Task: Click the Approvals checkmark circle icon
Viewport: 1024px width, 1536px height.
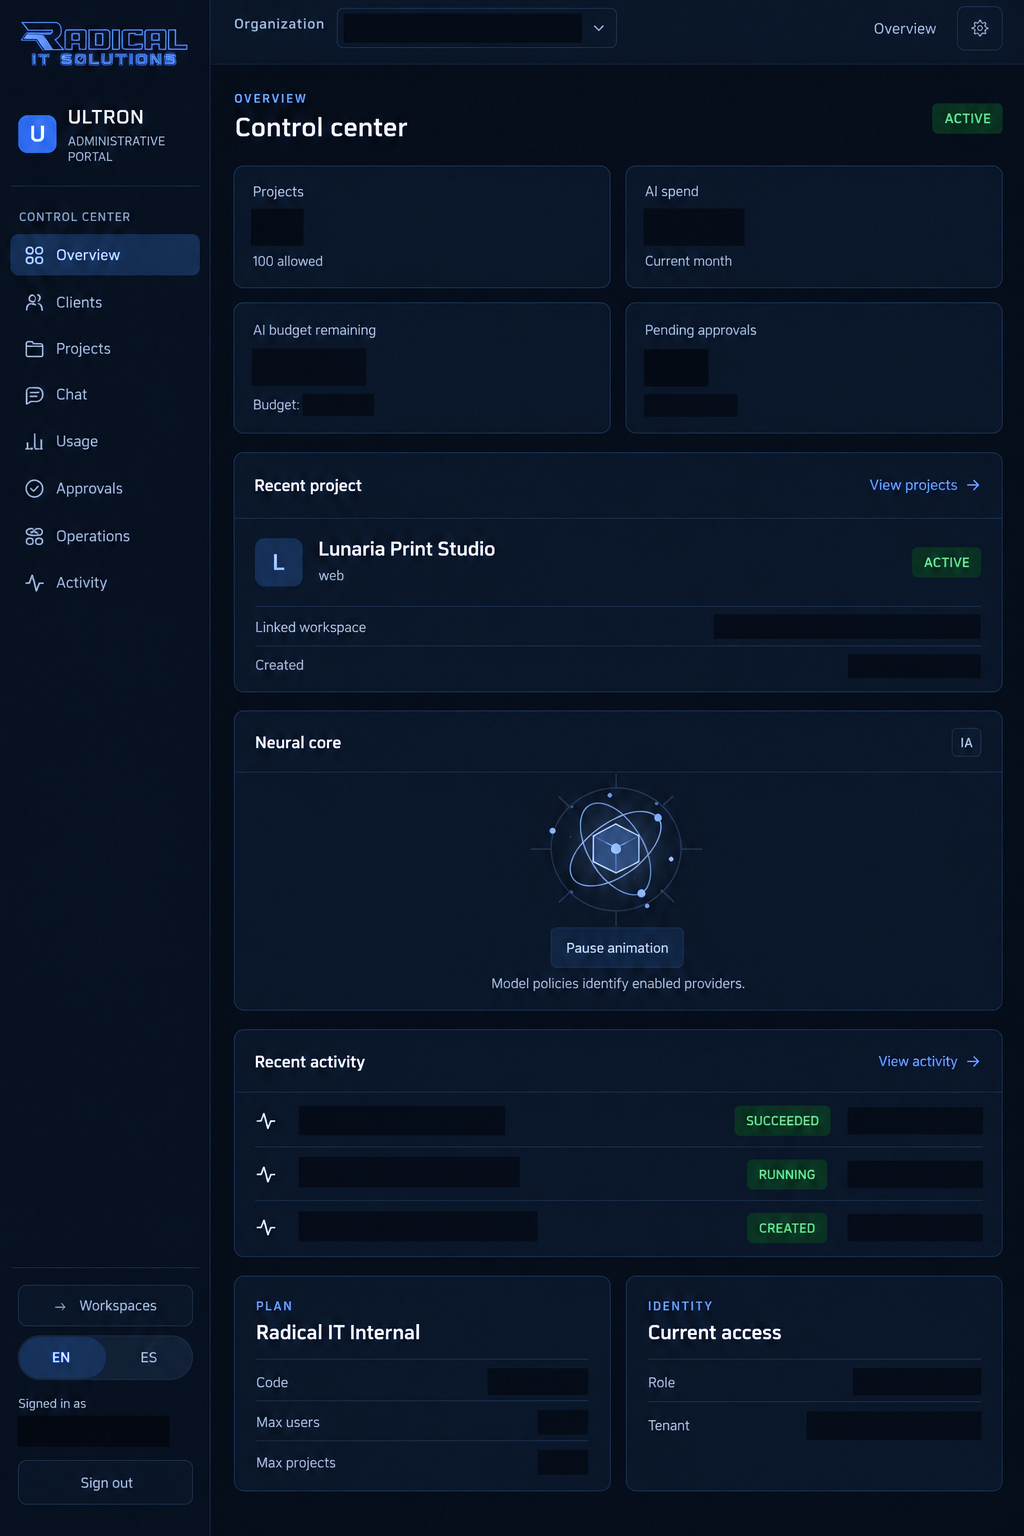Action: [x=34, y=488]
